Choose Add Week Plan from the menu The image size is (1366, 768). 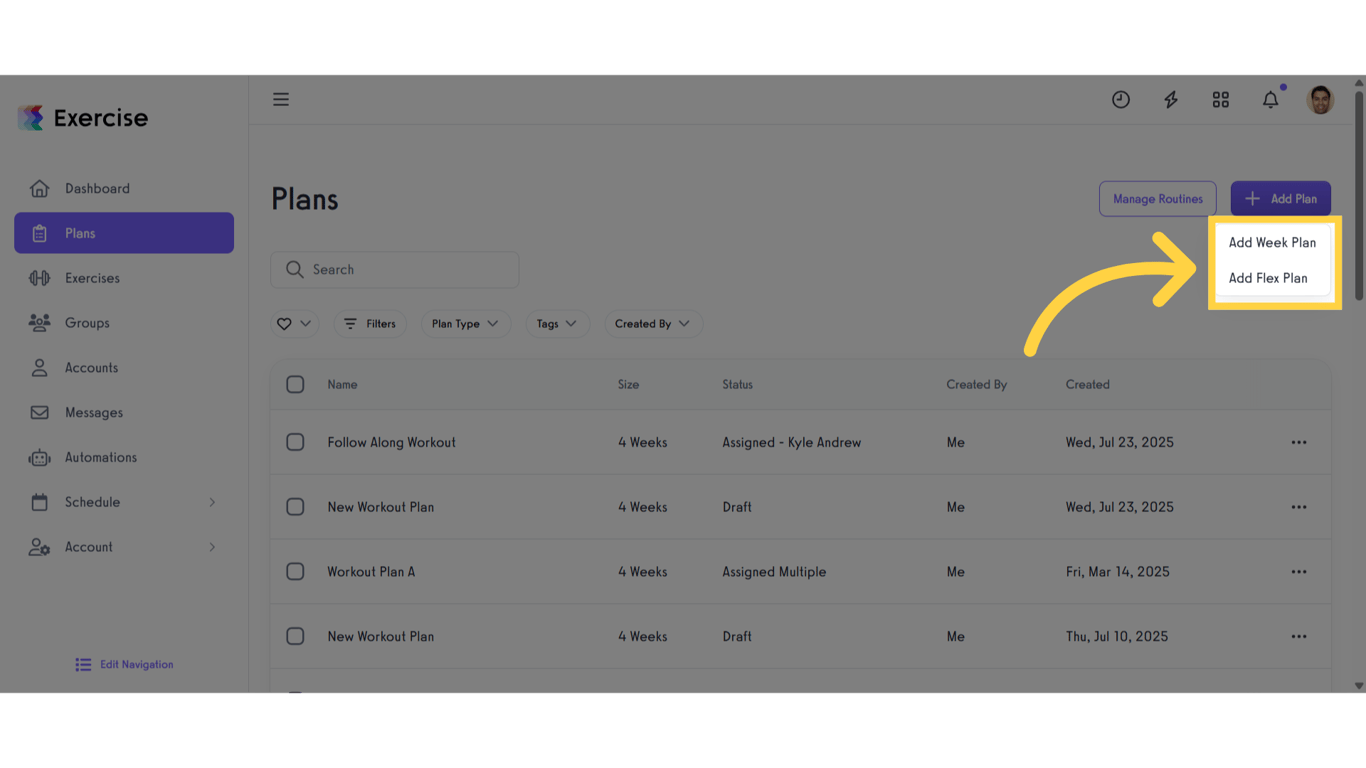[1272, 242]
